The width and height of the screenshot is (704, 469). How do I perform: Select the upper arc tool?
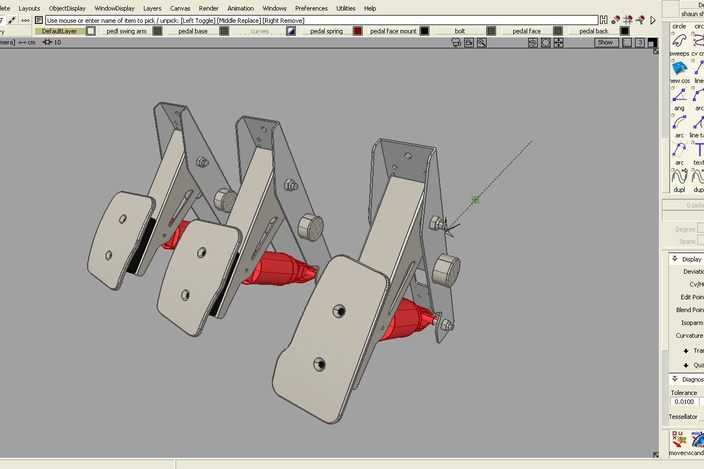(x=679, y=122)
